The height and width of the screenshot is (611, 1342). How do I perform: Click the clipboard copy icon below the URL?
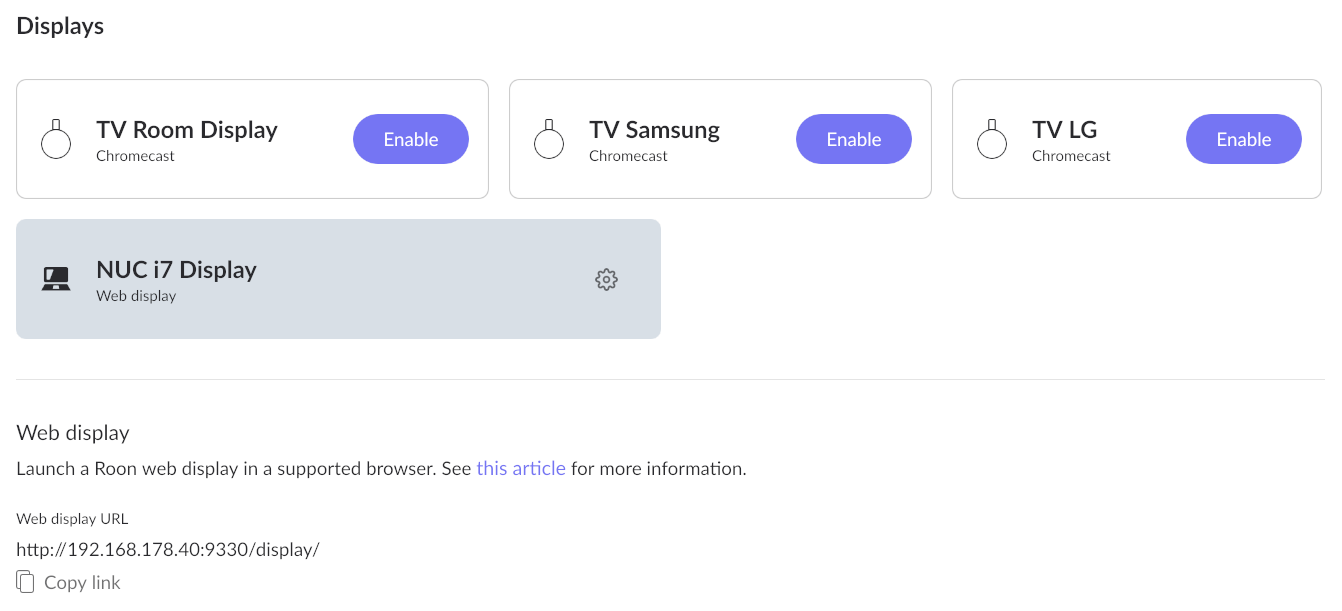(x=26, y=582)
